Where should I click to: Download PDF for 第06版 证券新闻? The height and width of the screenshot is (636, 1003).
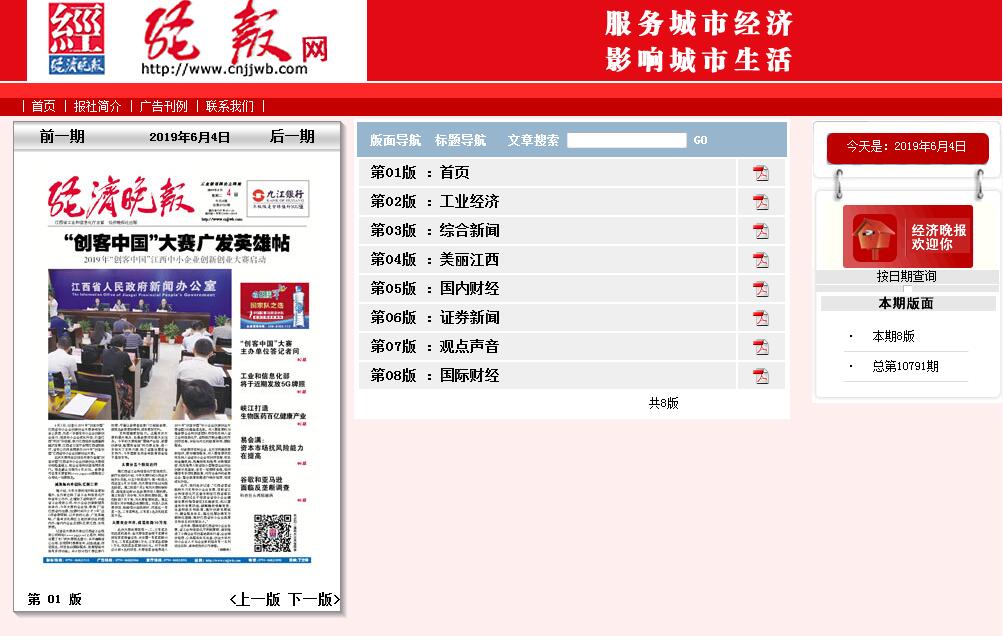(x=761, y=318)
